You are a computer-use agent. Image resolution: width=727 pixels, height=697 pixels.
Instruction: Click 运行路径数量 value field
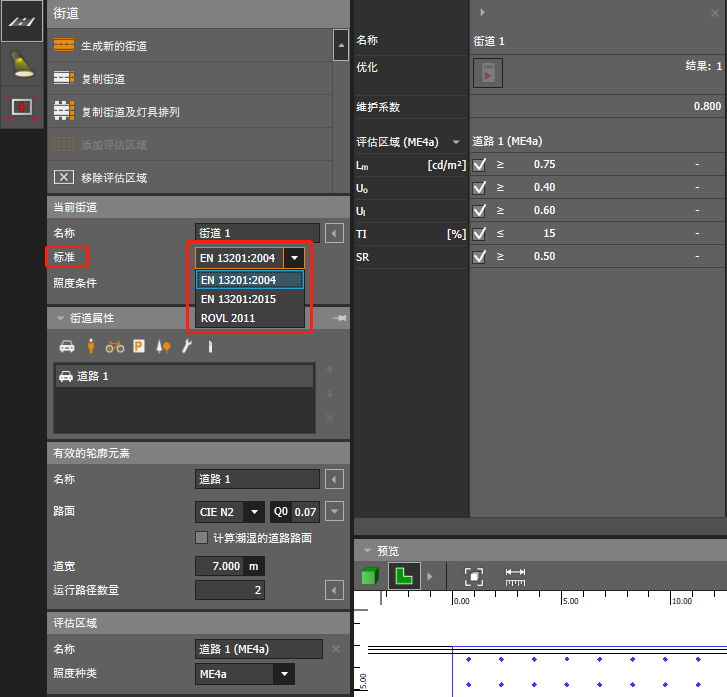(x=230, y=590)
